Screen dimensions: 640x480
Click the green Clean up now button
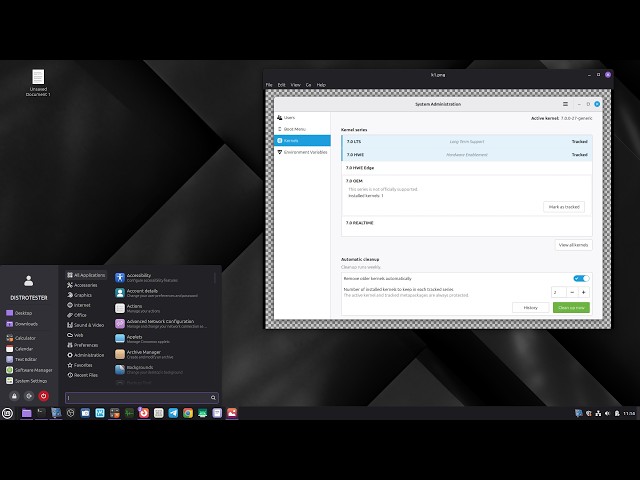coord(571,307)
